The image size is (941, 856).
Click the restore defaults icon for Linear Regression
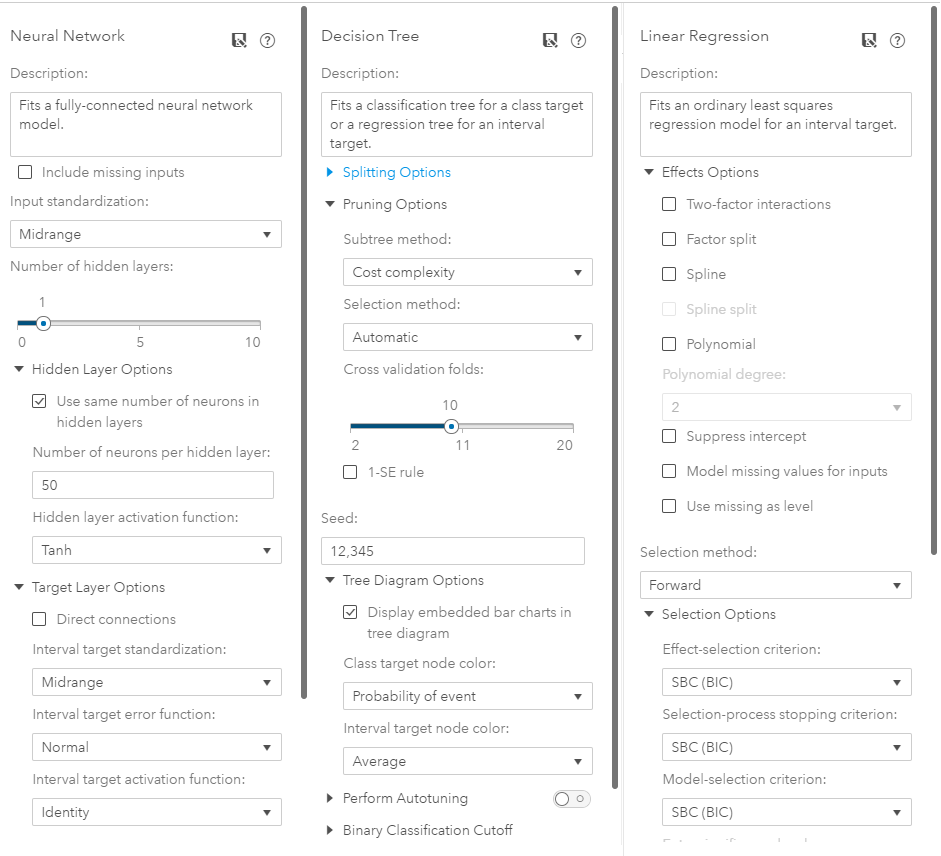(869, 40)
